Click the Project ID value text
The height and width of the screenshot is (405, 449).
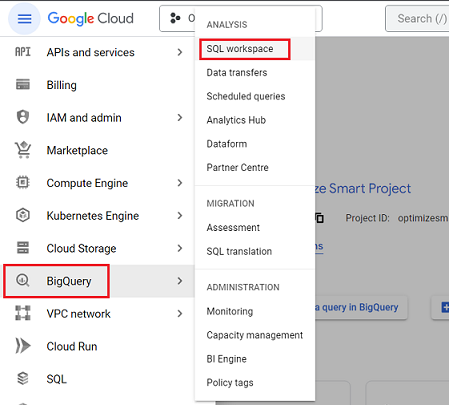pyautogui.click(x=423, y=218)
